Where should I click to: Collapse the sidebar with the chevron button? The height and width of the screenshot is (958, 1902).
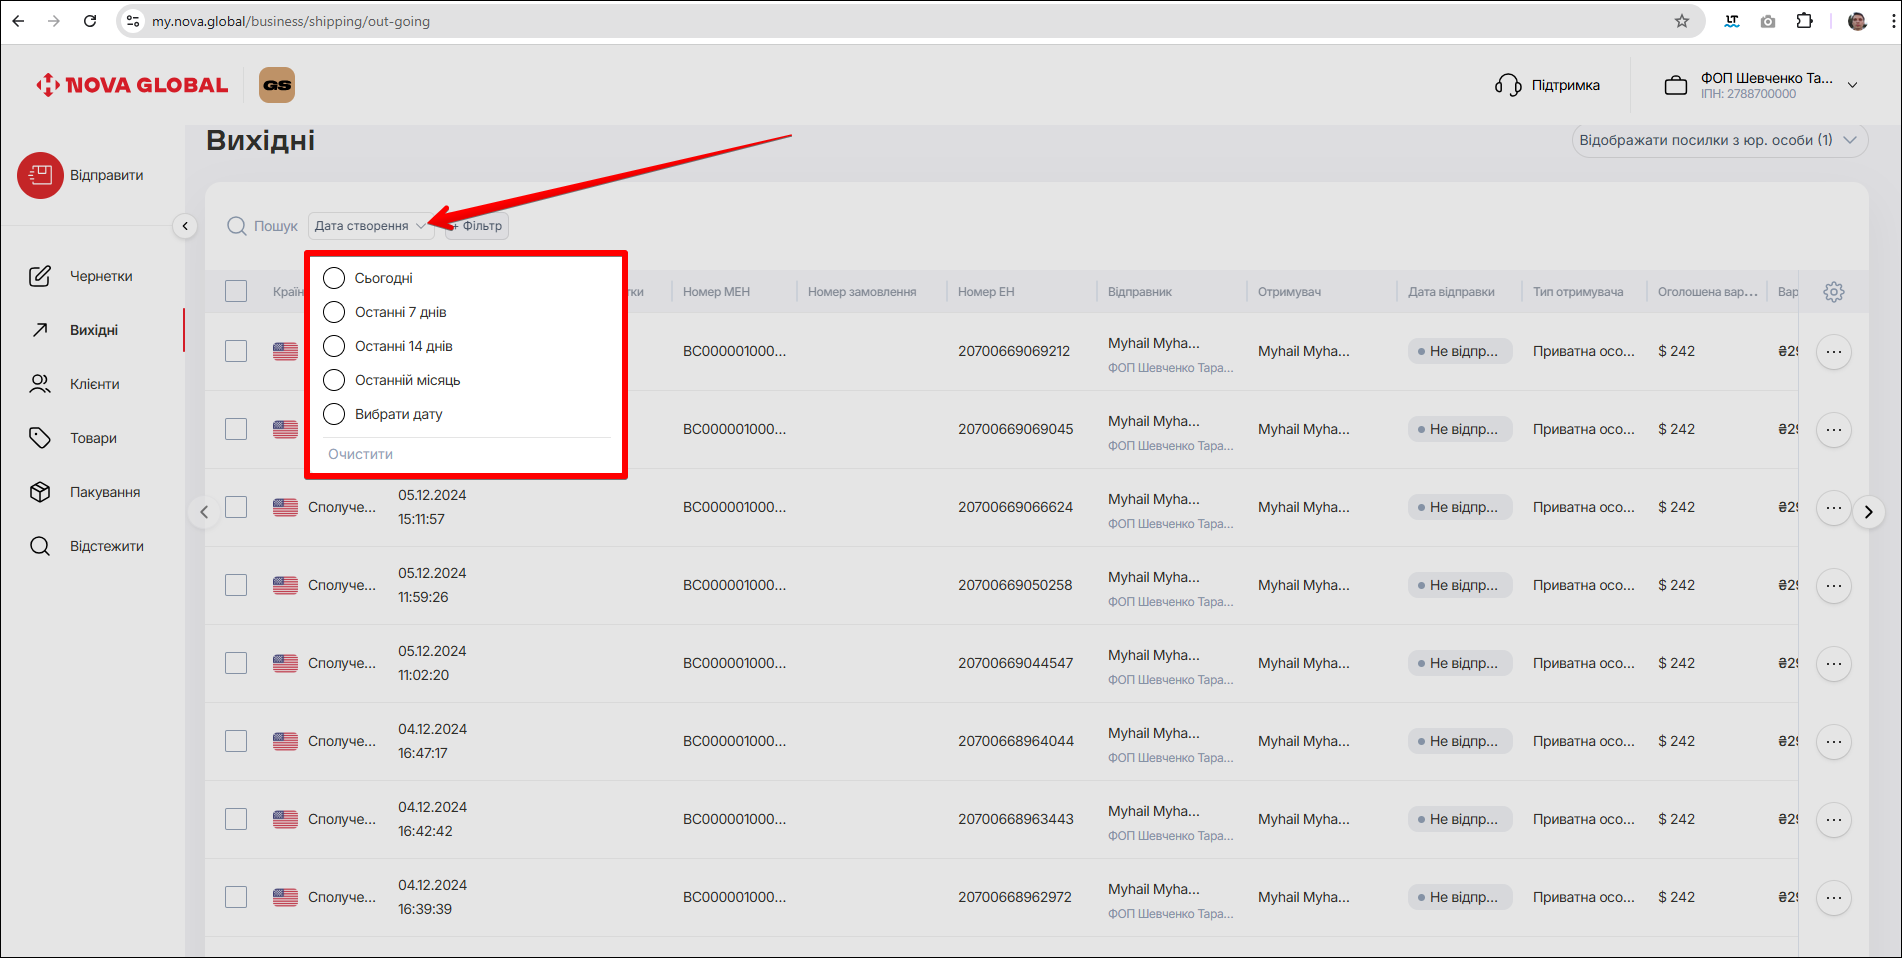click(x=185, y=226)
